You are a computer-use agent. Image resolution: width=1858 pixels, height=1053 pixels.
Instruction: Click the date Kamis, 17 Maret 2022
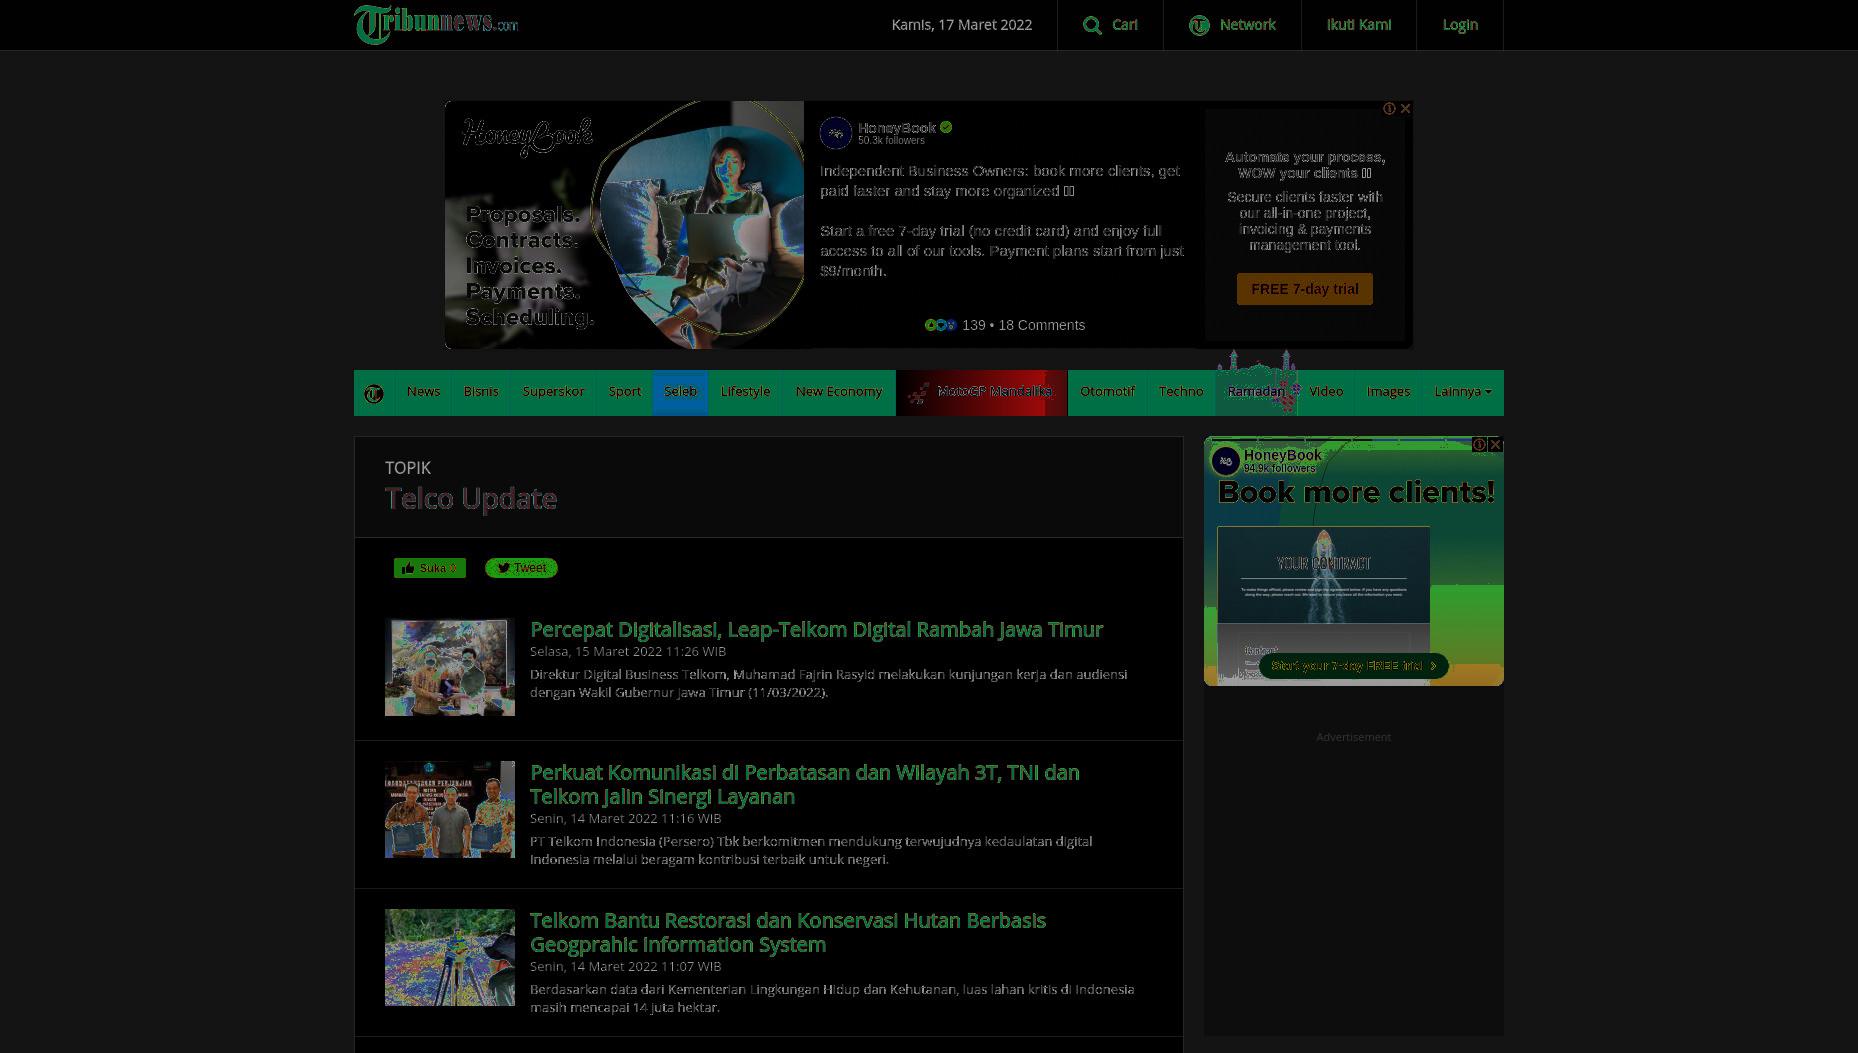tap(961, 25)
